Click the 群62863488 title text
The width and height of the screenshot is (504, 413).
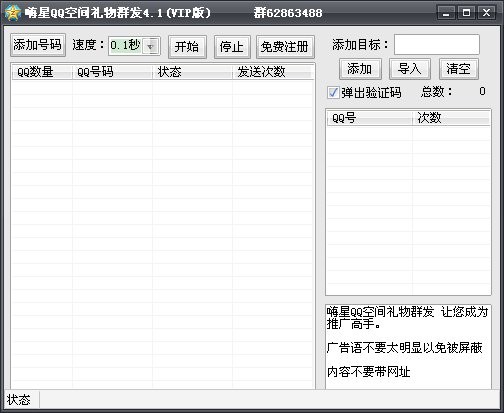click(x=288, y=13)
